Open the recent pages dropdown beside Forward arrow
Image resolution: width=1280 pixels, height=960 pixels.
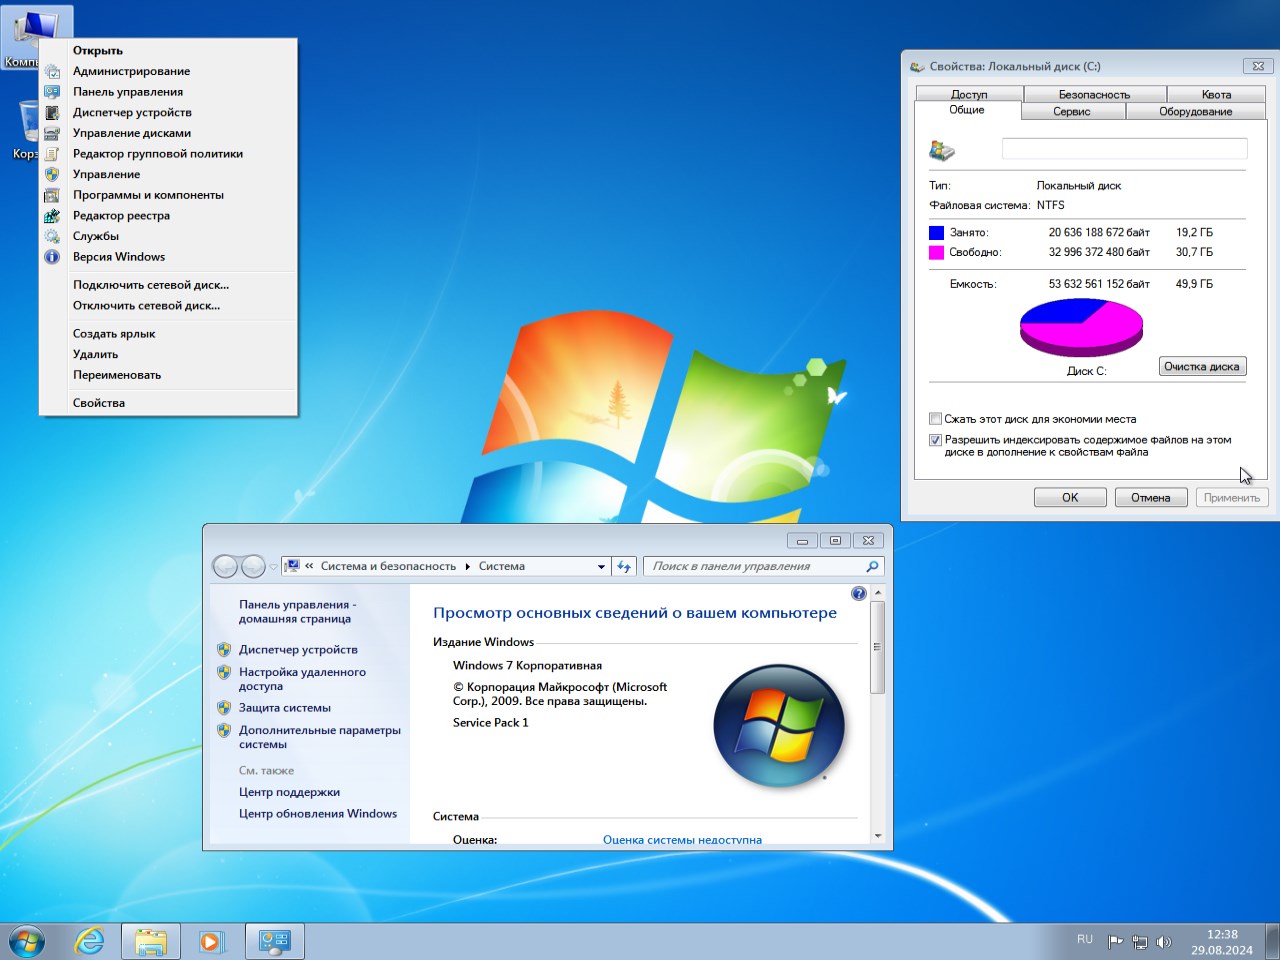(x=273, y=567)
